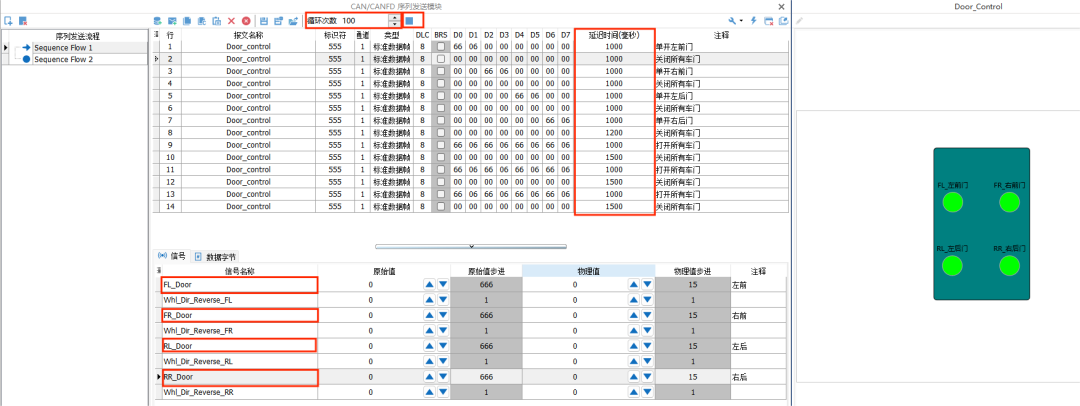Step FL_Door raw value down
The image size is (1080, 406).
tap(443, 284)
